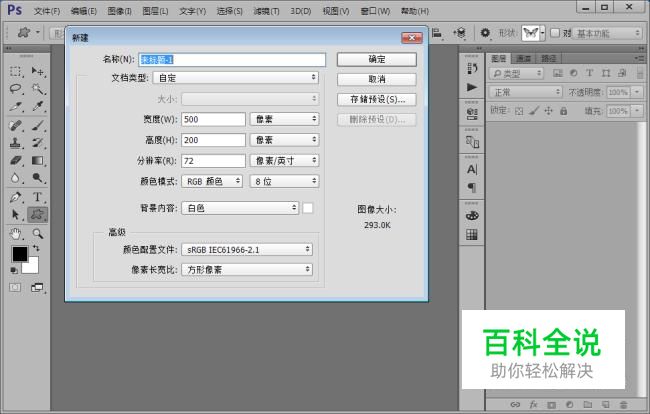Screen dimensions: 650x414
Task: Select the Horizontal Type tool
Action: pos(38,197)
